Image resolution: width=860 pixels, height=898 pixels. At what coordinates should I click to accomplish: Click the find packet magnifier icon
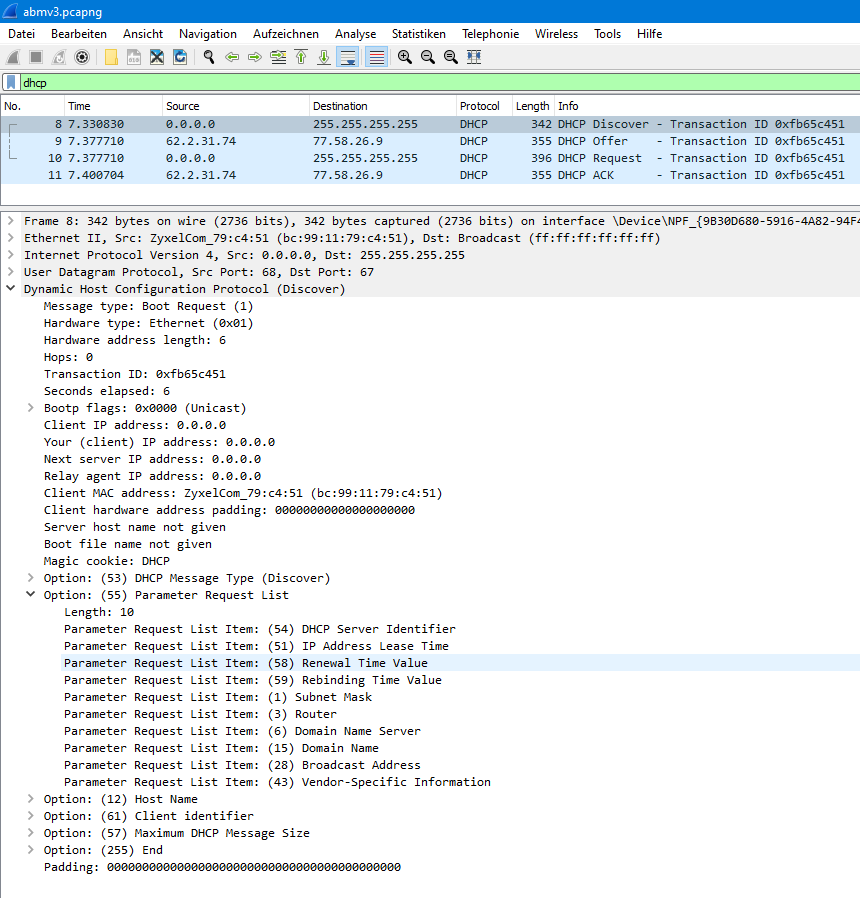(x=209, y=57)
